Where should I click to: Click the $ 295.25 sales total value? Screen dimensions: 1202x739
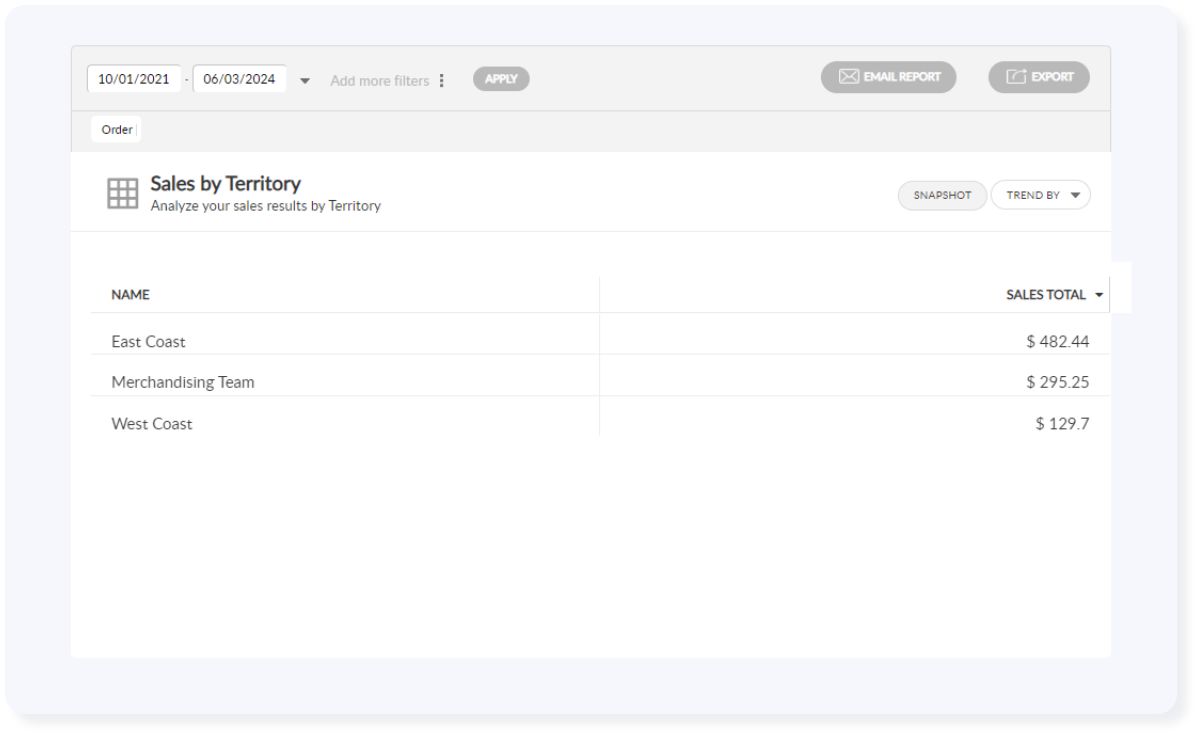click(1057, 382)
